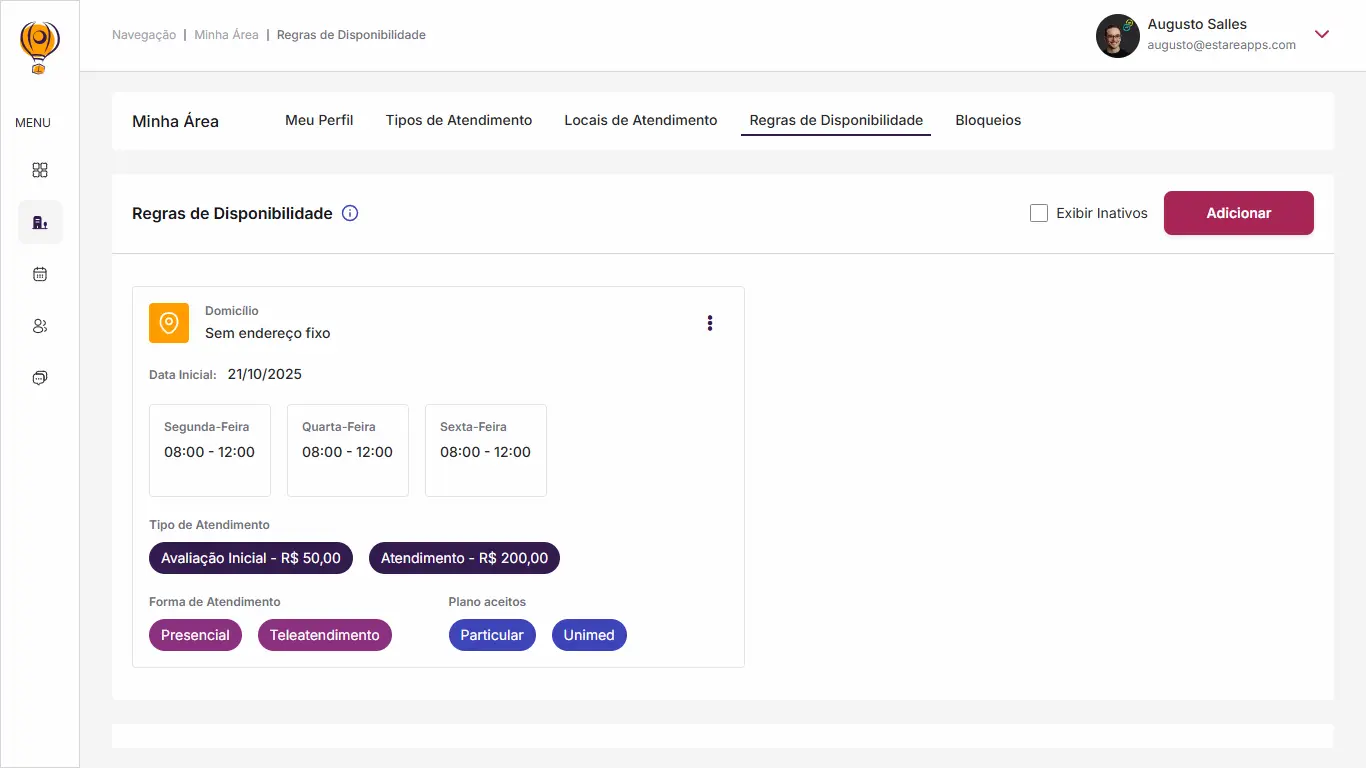Go to the Bloqueios tab
Viewport: 1366px width, 768px height.
tap(988, 120)
